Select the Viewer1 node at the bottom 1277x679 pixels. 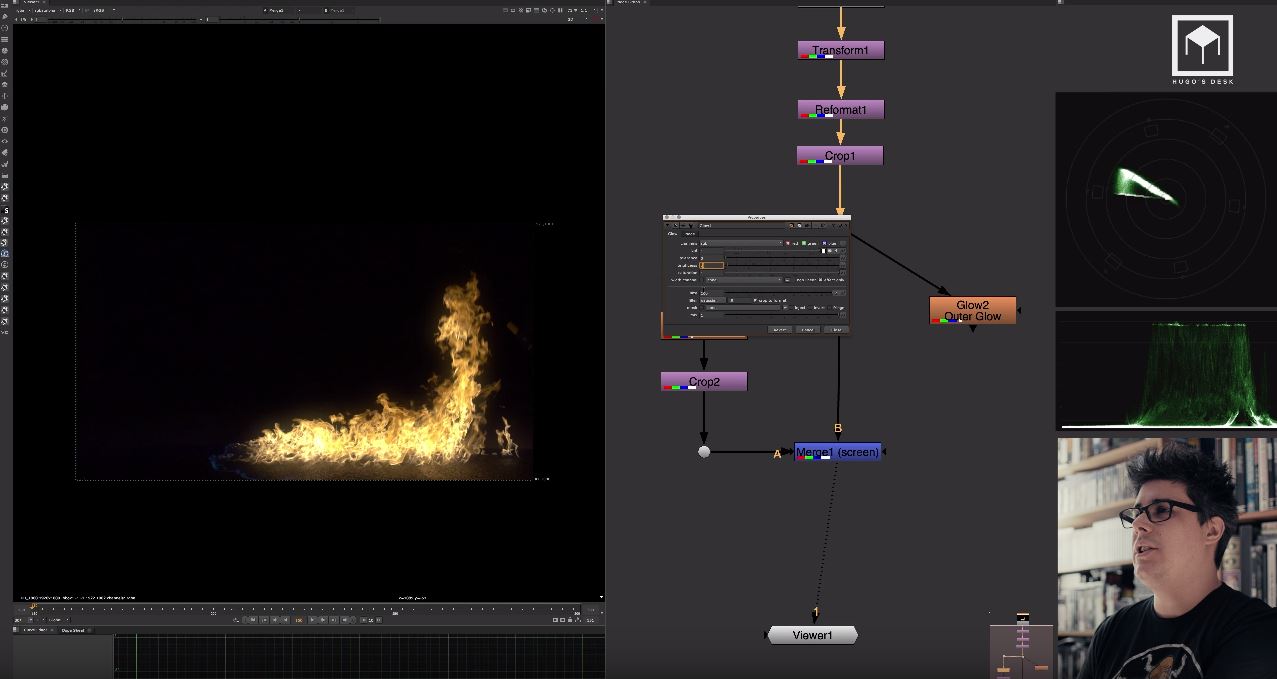pos(811,633)
